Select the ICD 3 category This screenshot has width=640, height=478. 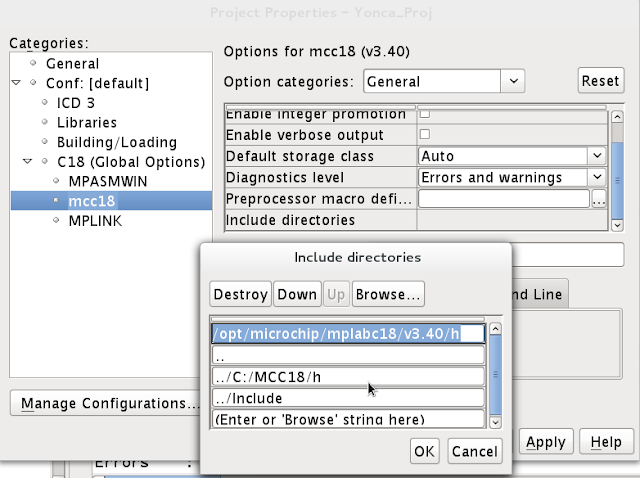(78, 102)
